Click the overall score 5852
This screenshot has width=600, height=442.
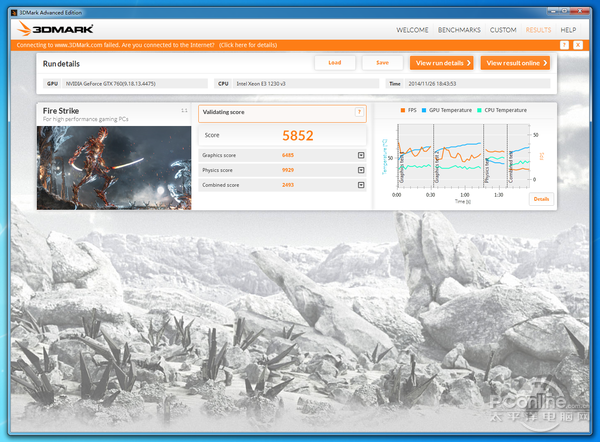(x=298, y=135)
